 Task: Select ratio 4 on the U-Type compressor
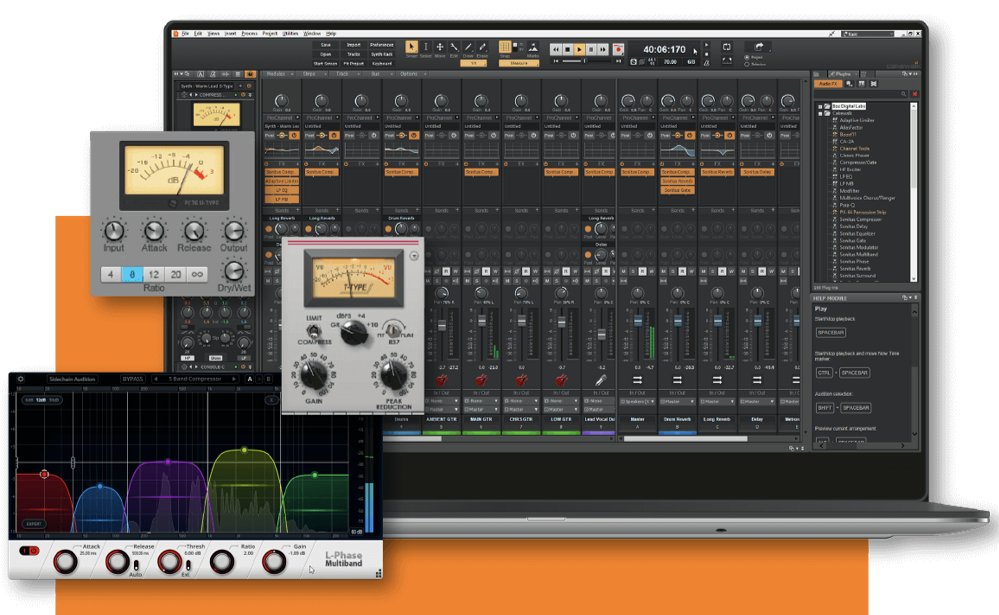coord(110,274)
